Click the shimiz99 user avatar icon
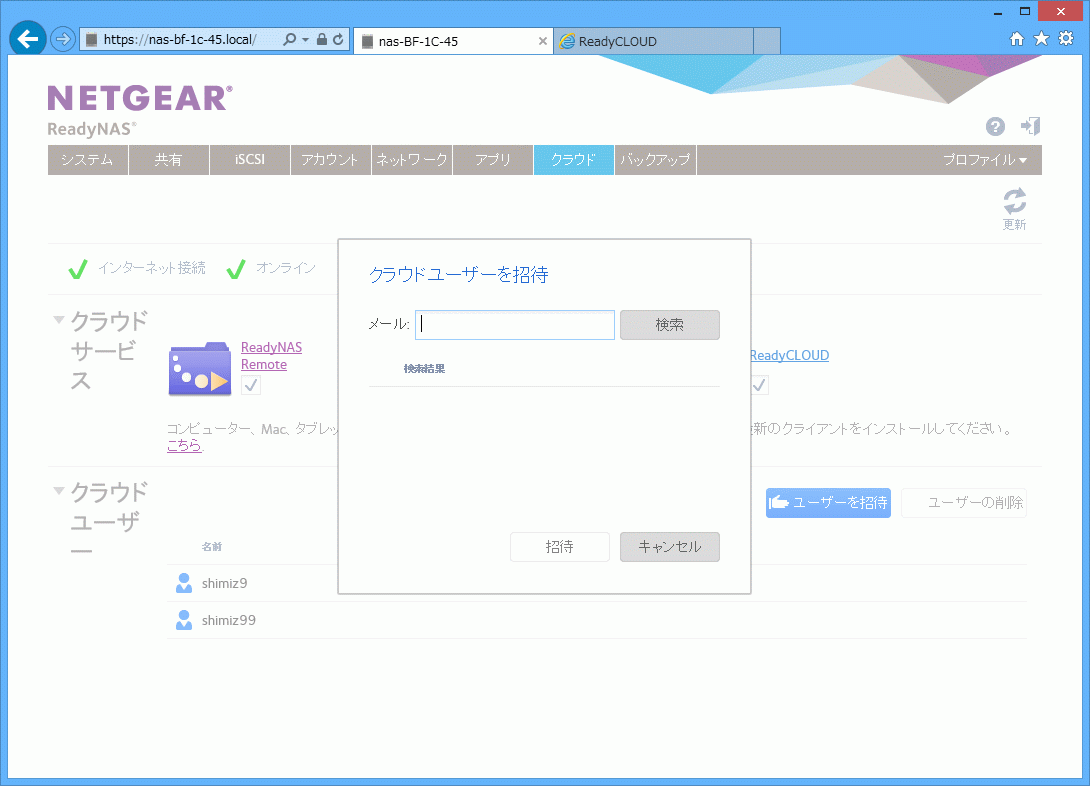Screen dimensions: 1090x786 [184, 620]
